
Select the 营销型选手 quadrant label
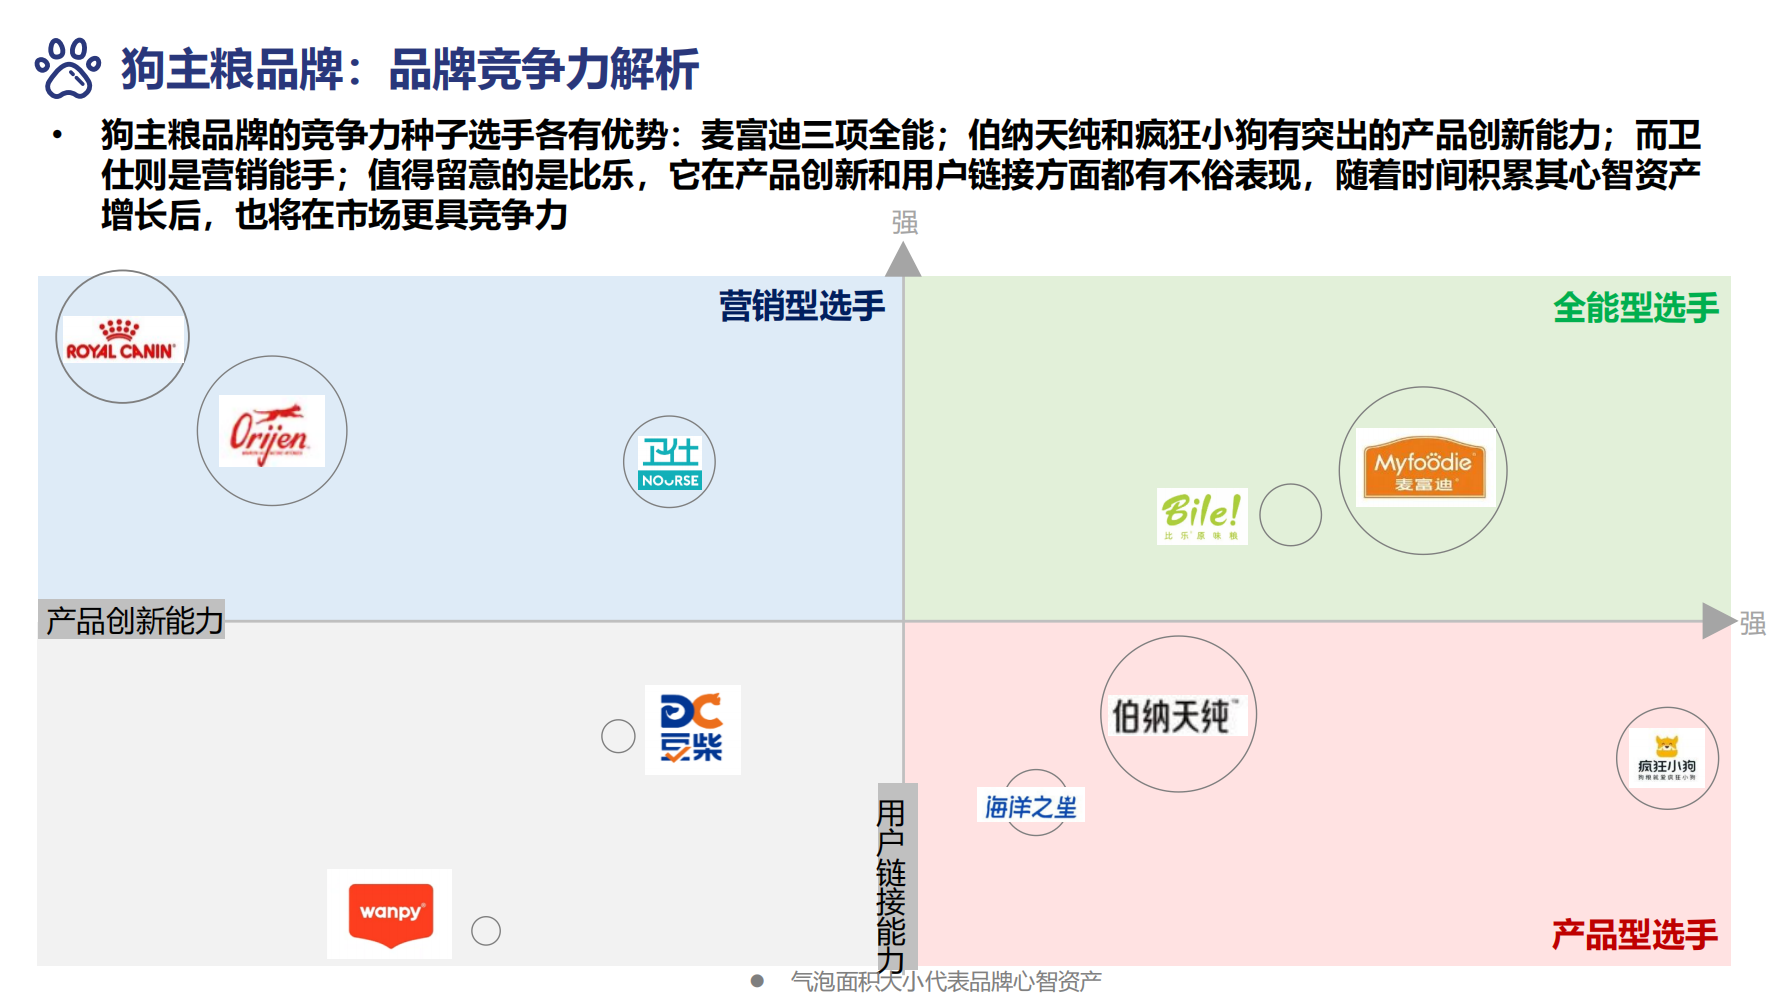[802, 306]
